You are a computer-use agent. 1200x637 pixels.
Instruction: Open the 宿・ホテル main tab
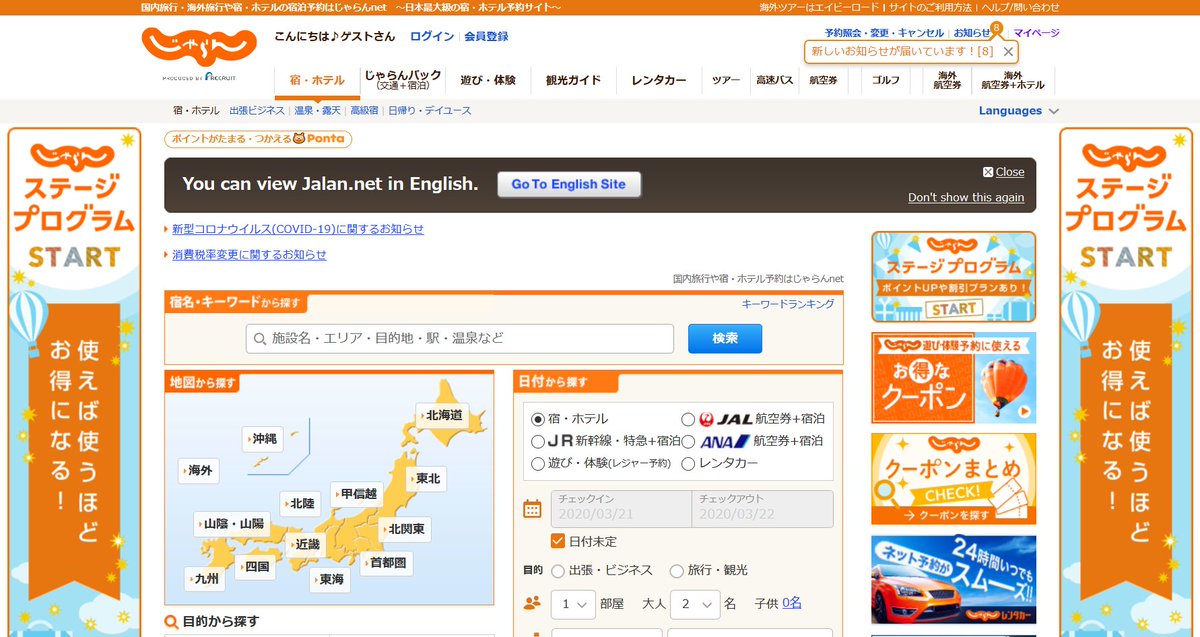(x=317, y=81)
